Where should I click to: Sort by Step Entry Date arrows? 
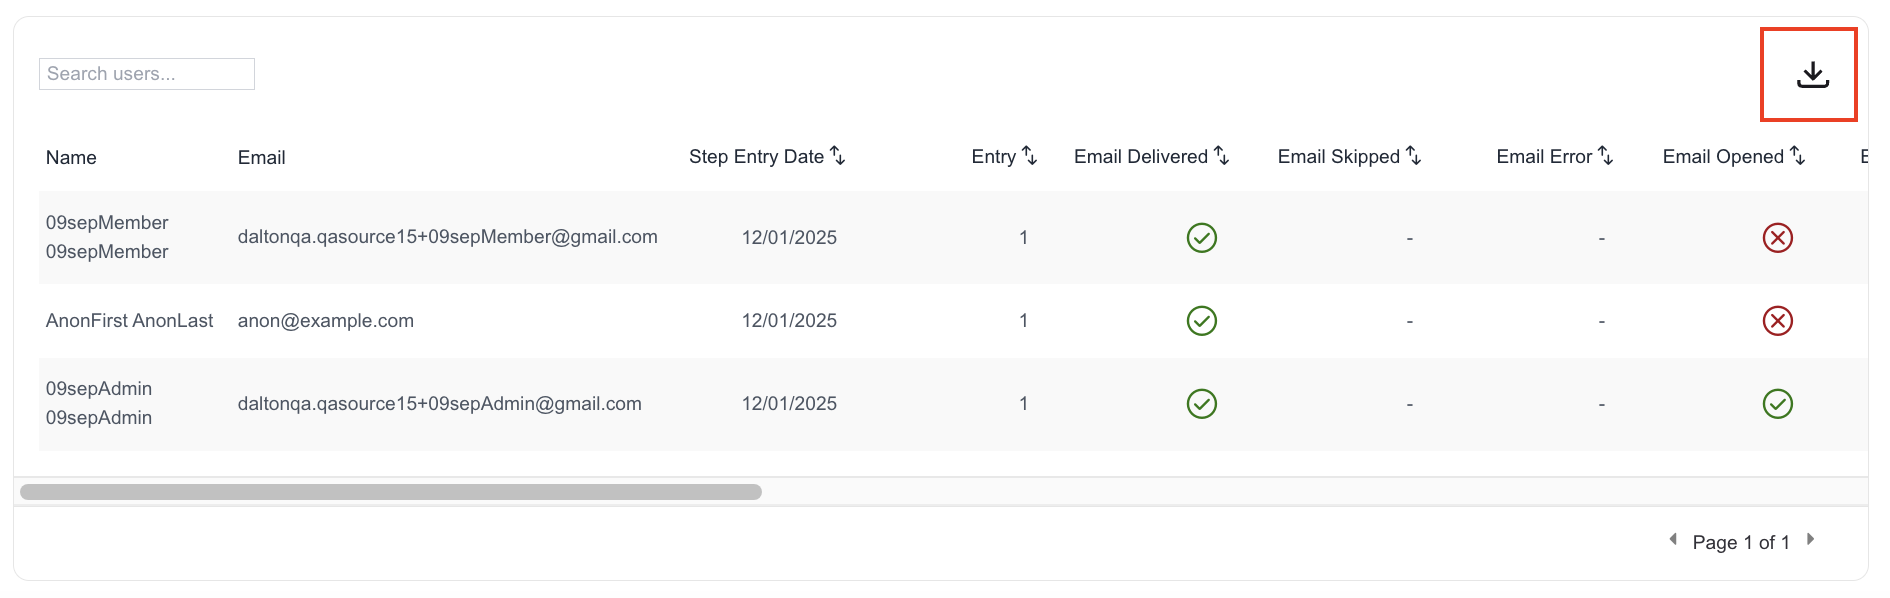838,156
